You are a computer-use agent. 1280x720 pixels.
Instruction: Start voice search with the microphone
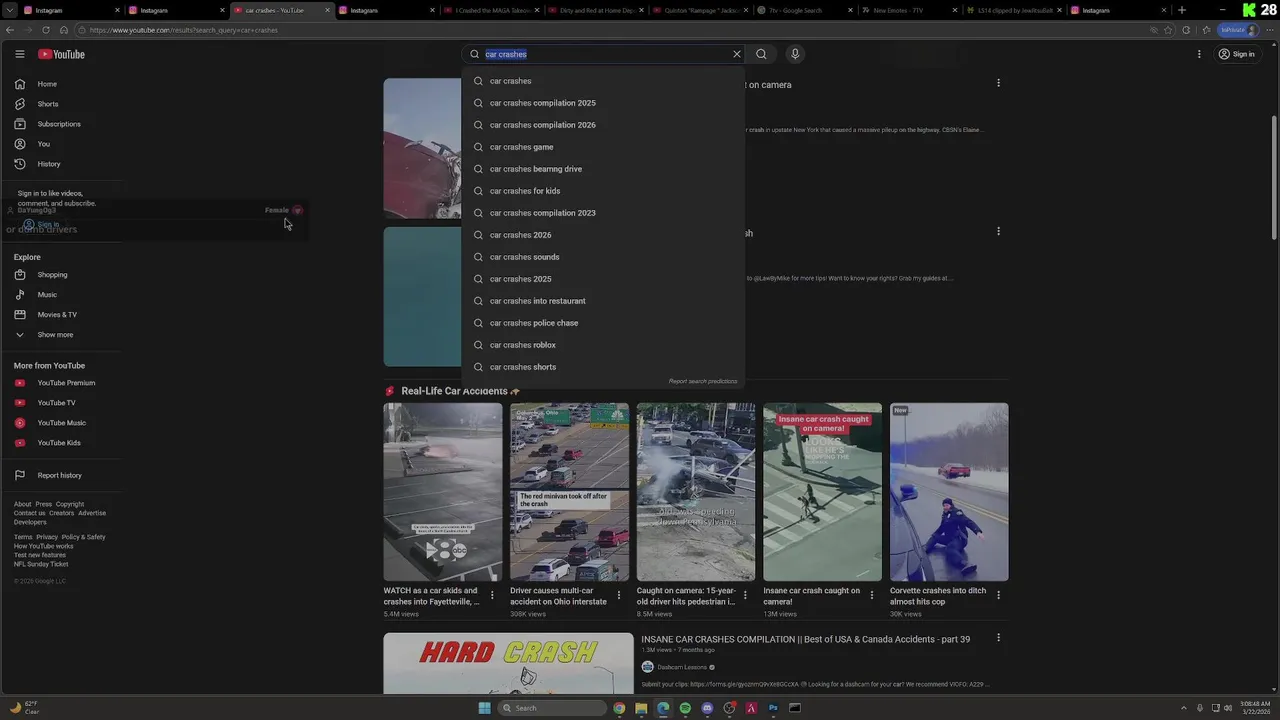795,54
